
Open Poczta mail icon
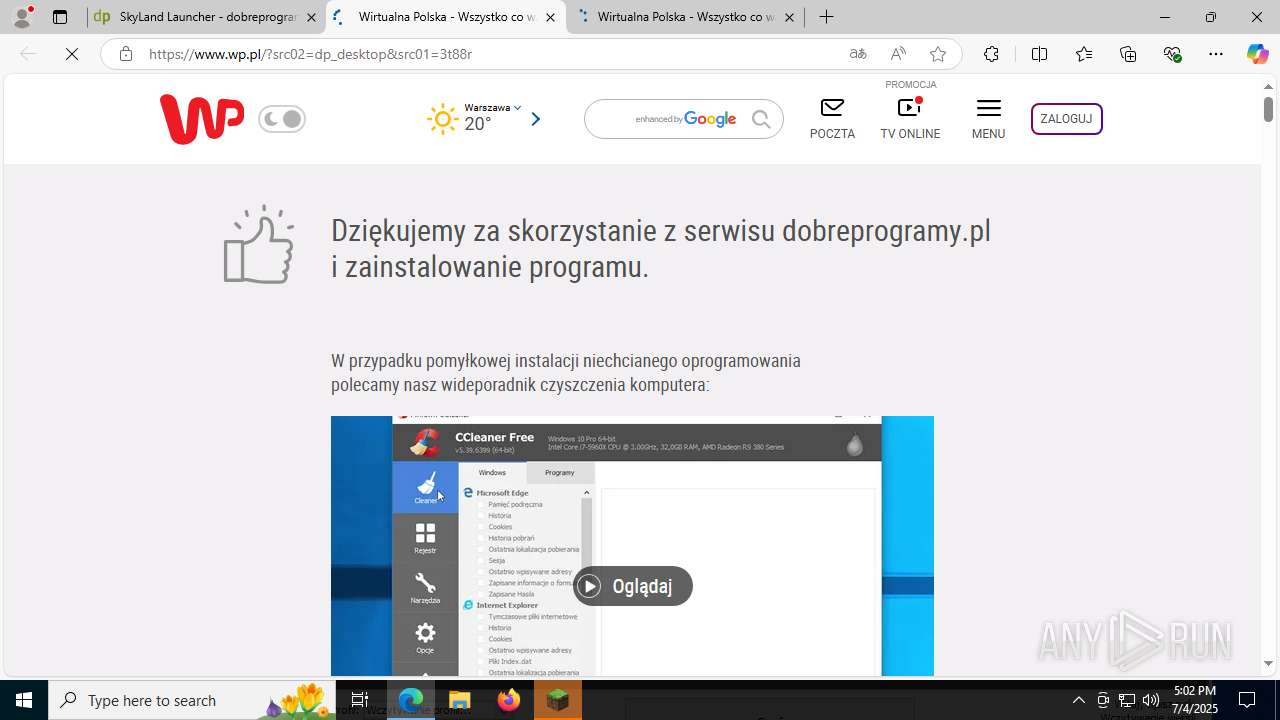(x=832, y=118)
